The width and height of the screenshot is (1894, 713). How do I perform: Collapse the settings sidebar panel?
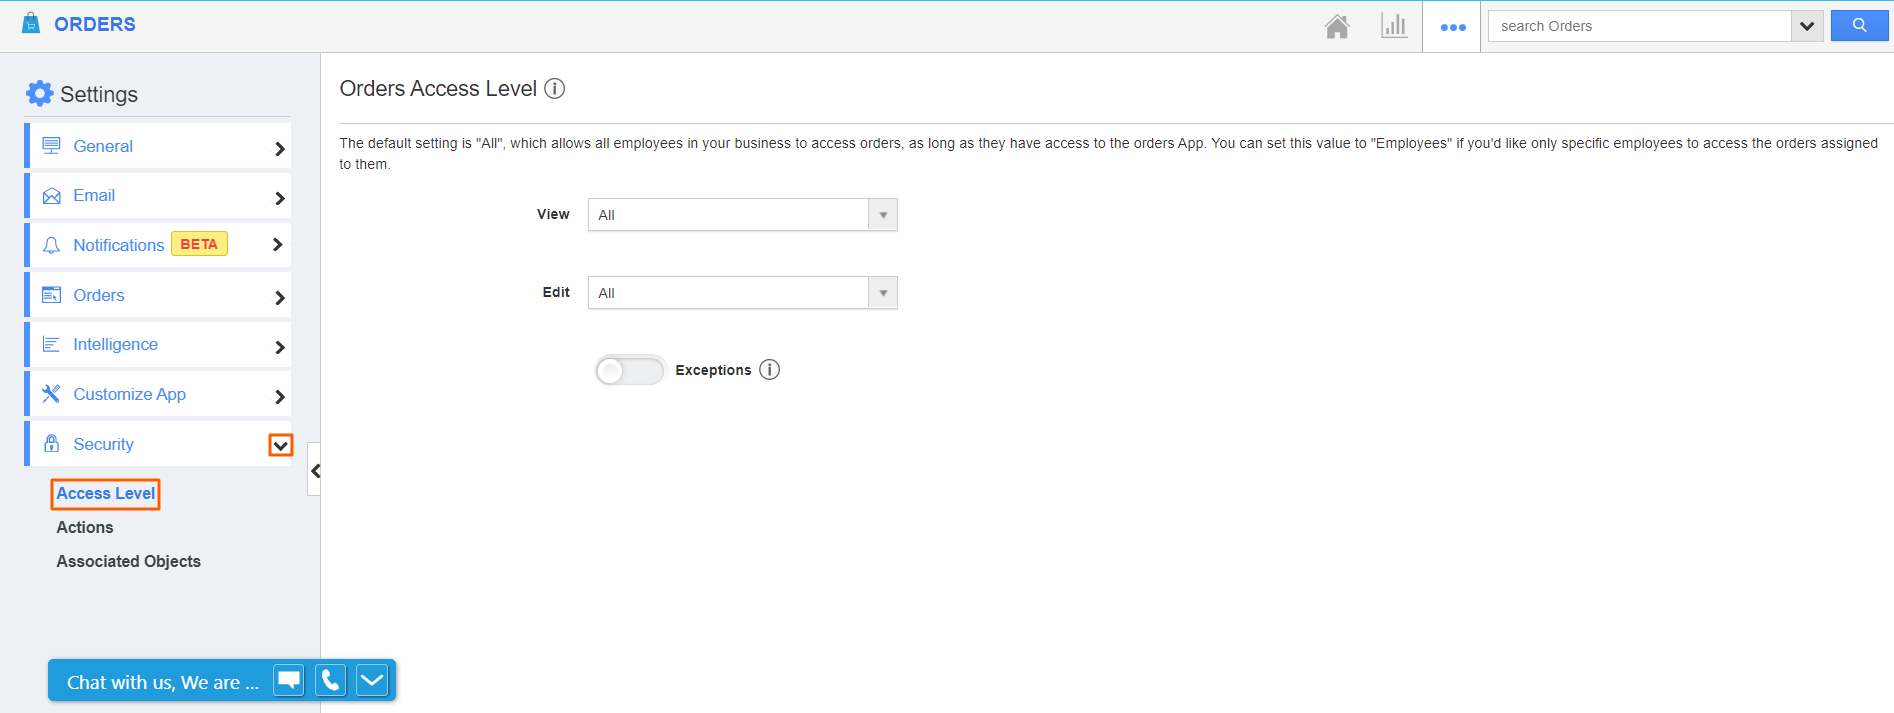(315, 470)
